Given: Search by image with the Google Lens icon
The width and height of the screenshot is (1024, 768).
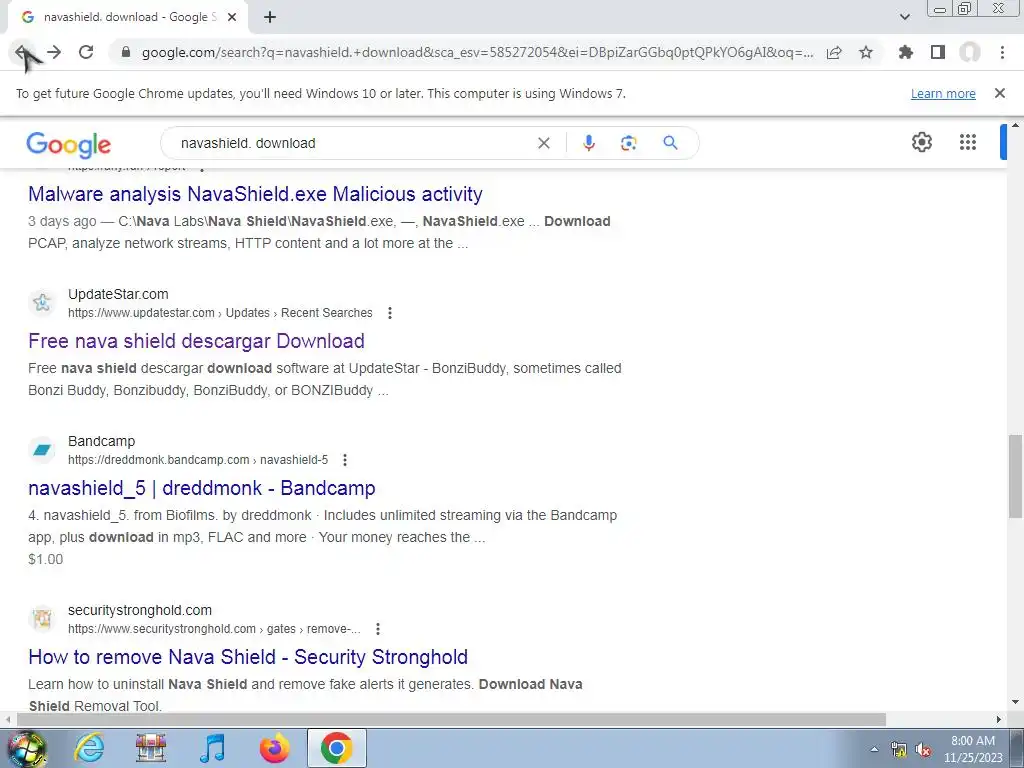Looking at the screenshot, I should (628, 143).
